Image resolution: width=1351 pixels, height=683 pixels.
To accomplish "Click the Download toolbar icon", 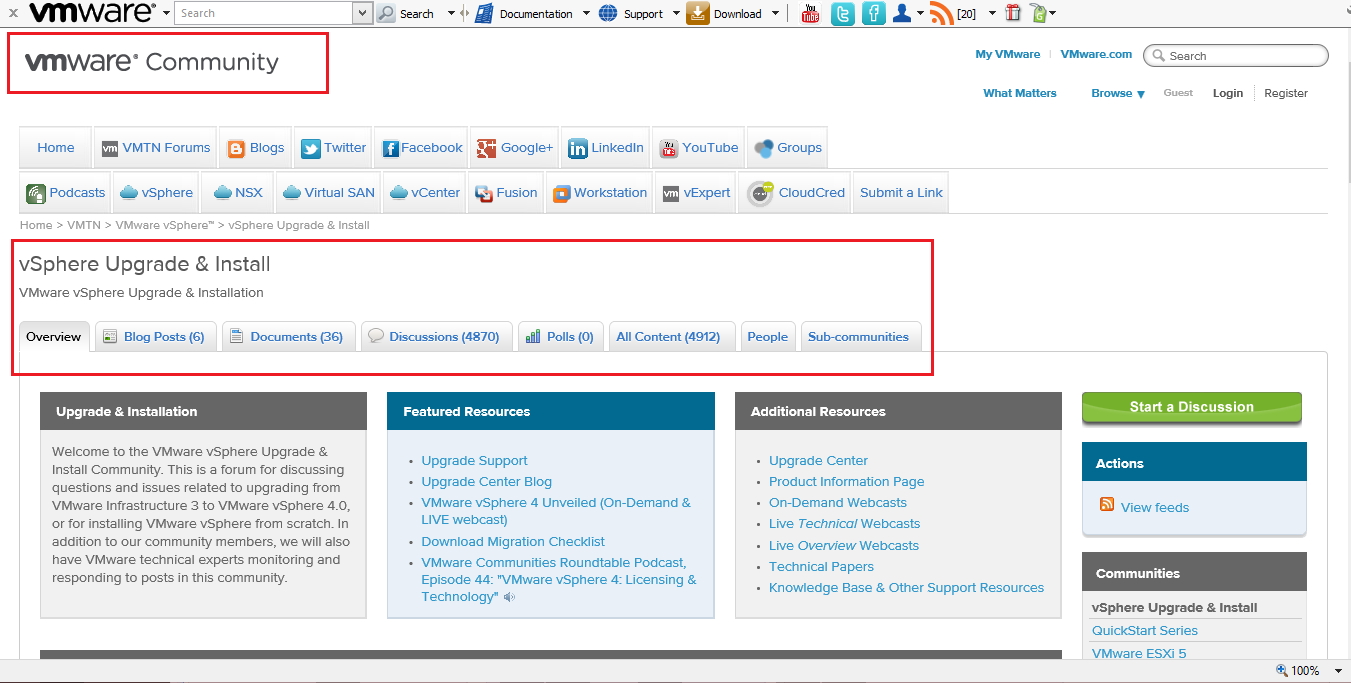I will point(698,13).
